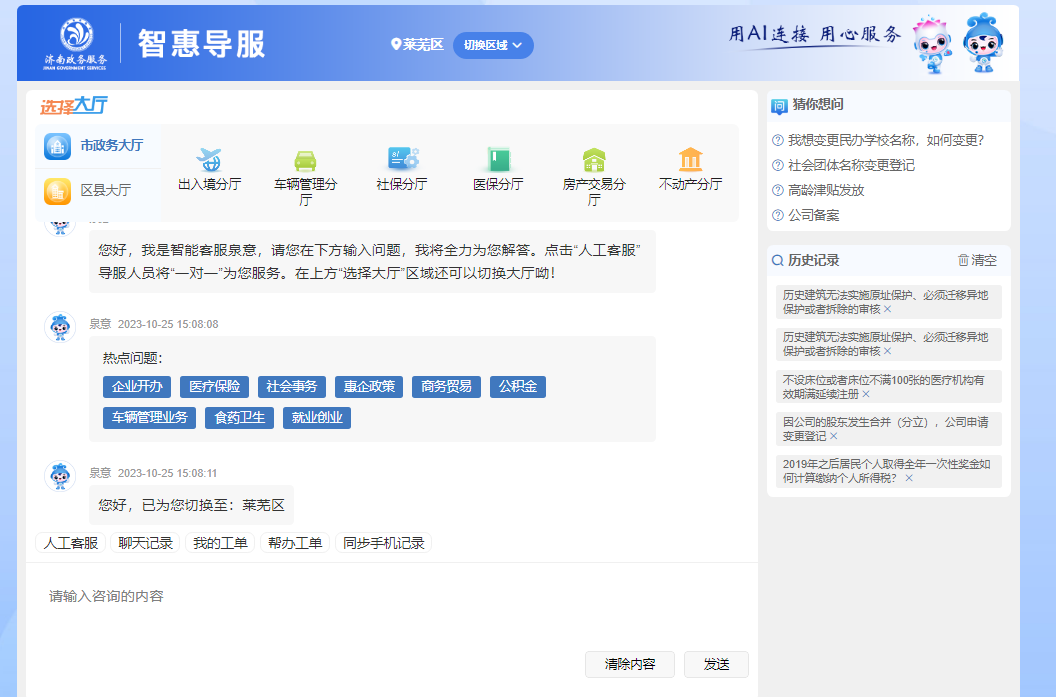This screenshot has width=1056, height=697.
Task: Select the 不动产分厅 building icon
Action: 690,159
